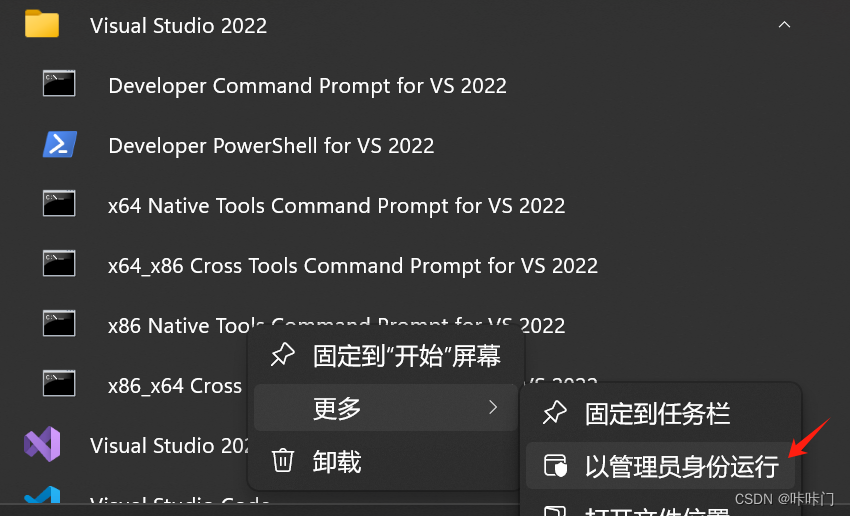
Task: Choose 以管理员身份运行 option
Action: pos(660,466)
